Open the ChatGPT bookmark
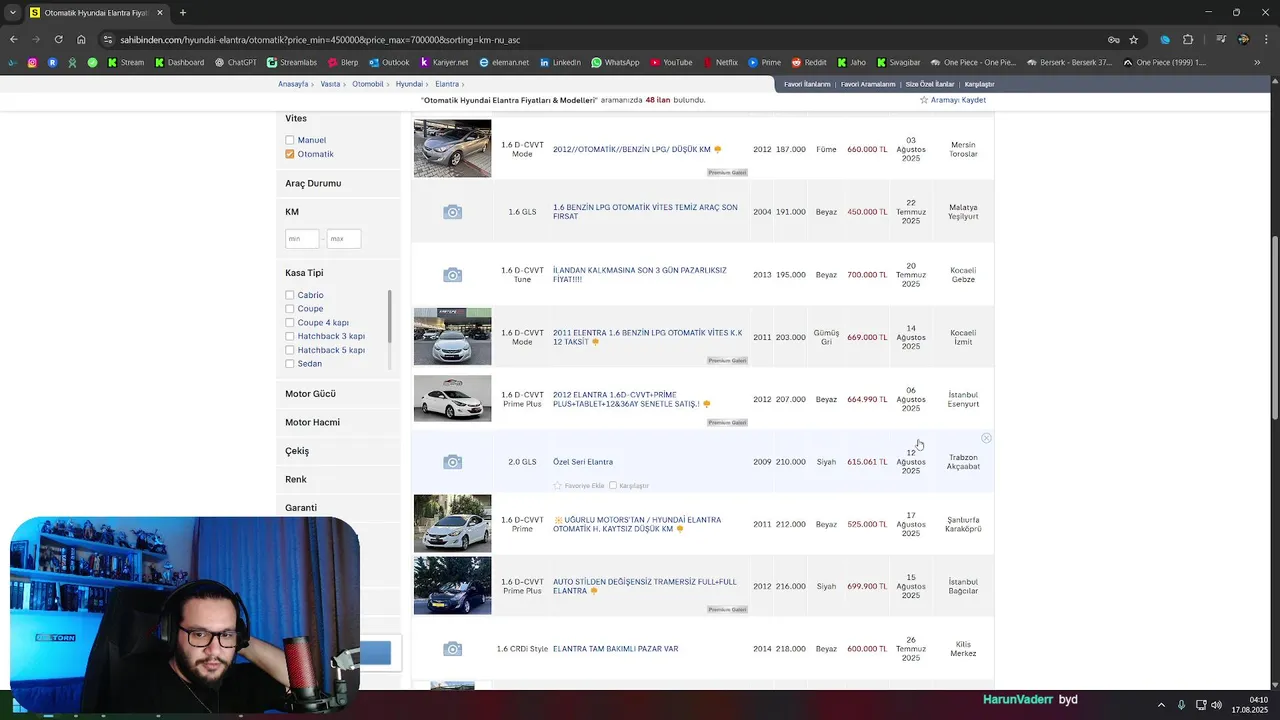Image resolution: width=1280 pixels, height=720 pixels. (236, 62)
